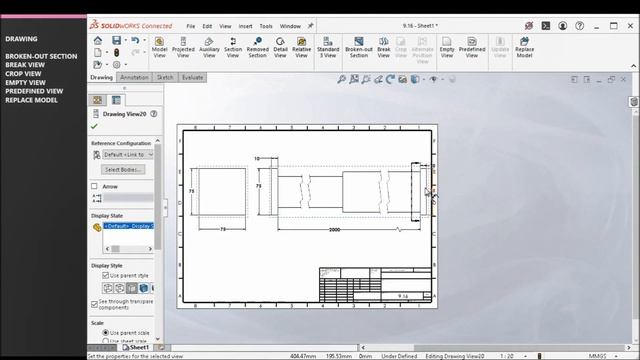Image resolution: width=640 pixels, height=360 pixels.
Task: Open the options gear icon
Action: pyautogui.click(x=116, y=64)
